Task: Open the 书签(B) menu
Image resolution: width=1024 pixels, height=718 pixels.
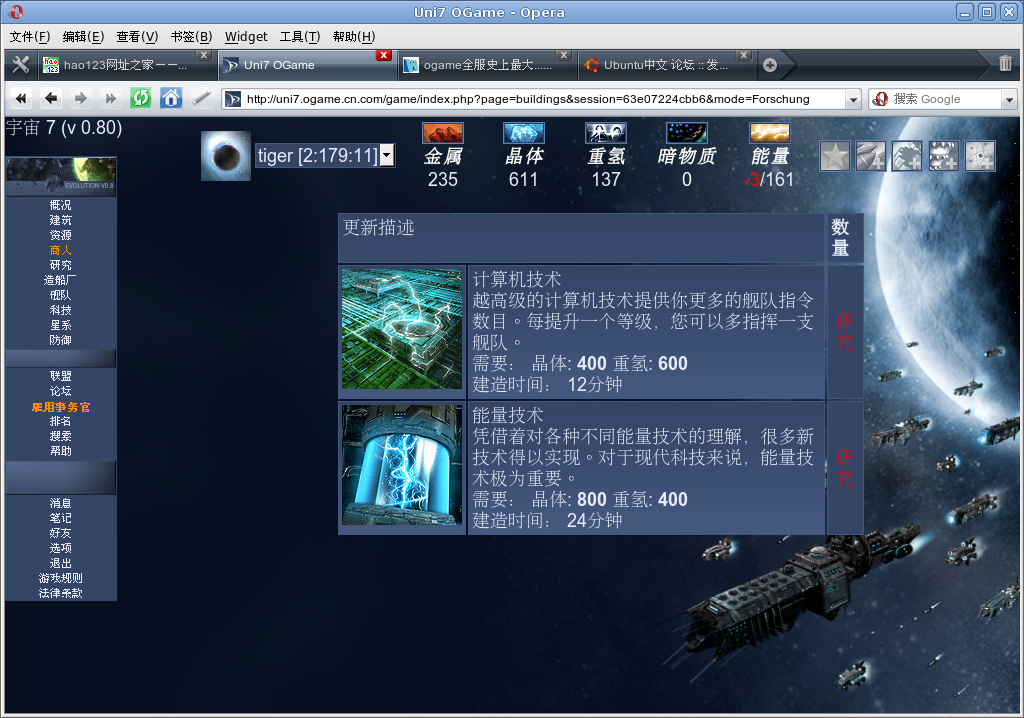Action: click(191, 37)
